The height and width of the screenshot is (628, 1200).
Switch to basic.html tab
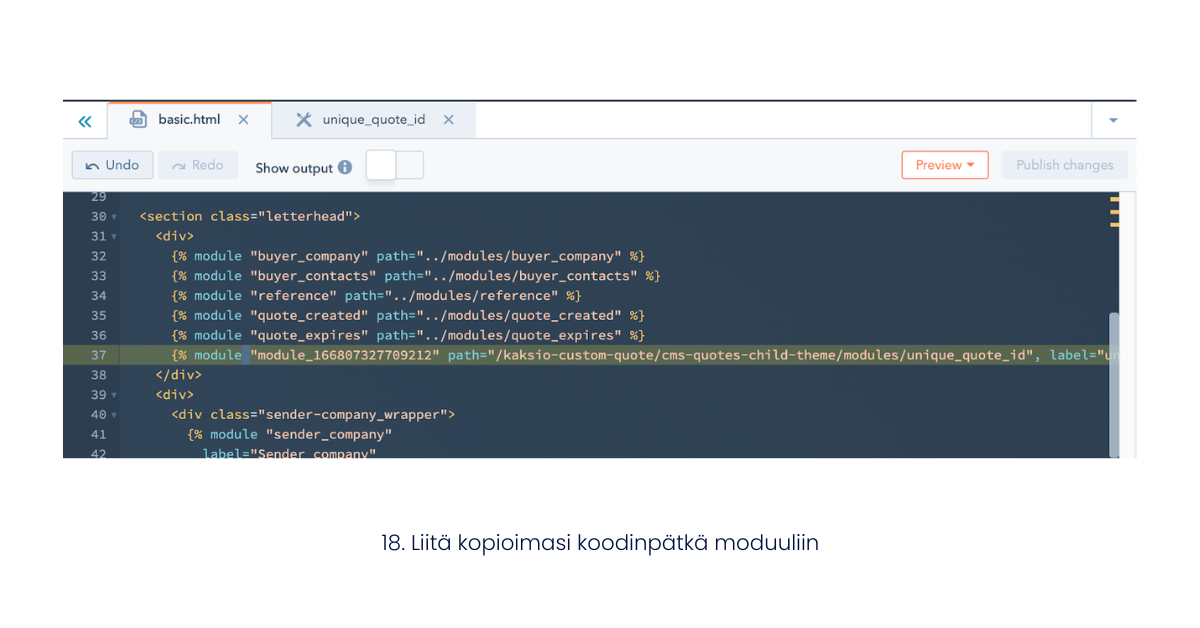point(189,120)
